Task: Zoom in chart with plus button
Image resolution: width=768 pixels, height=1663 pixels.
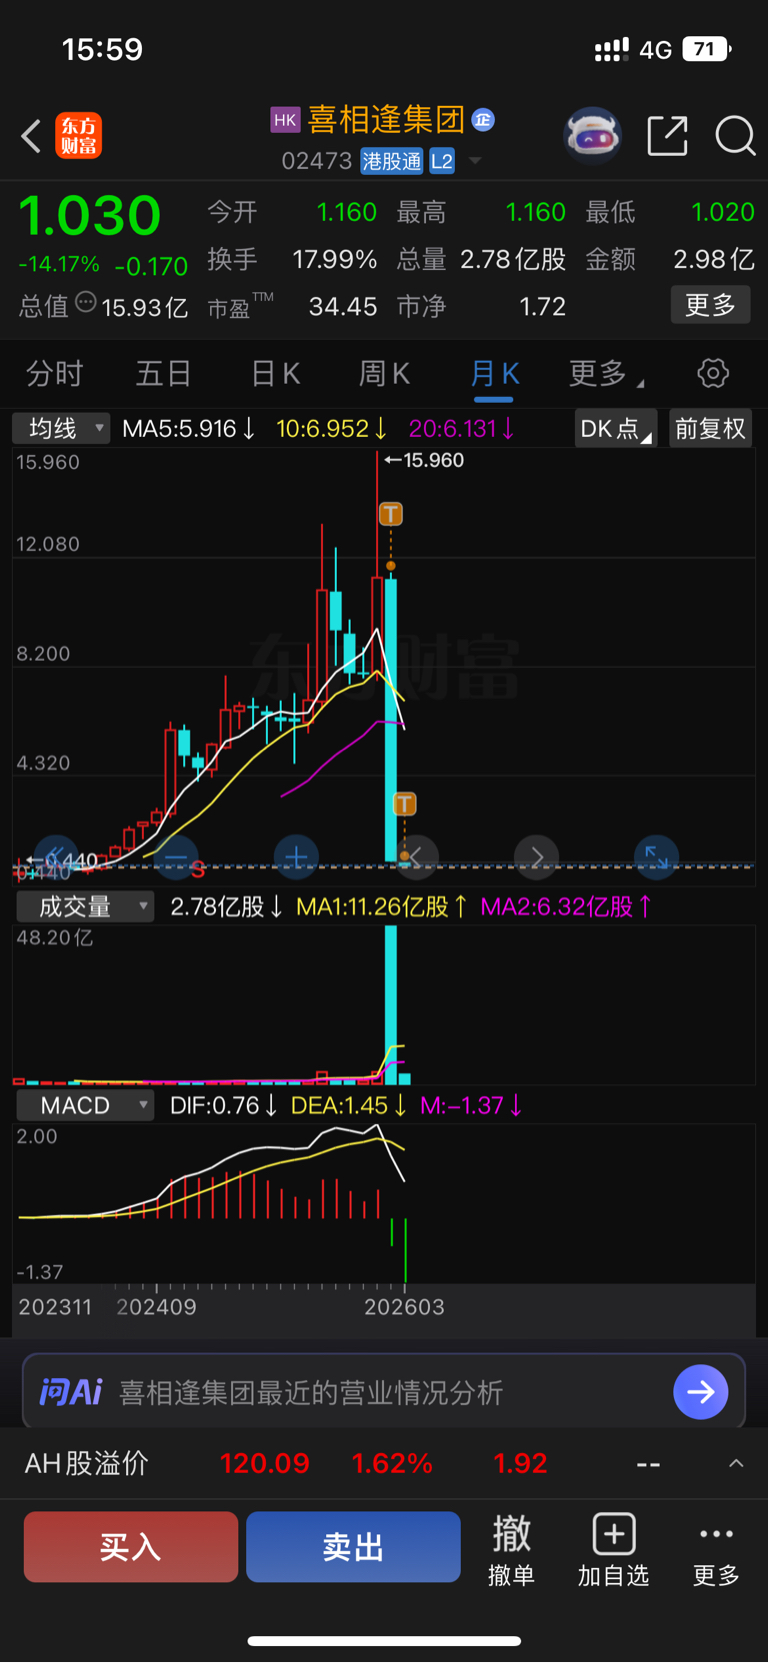Action: [296, 858]
